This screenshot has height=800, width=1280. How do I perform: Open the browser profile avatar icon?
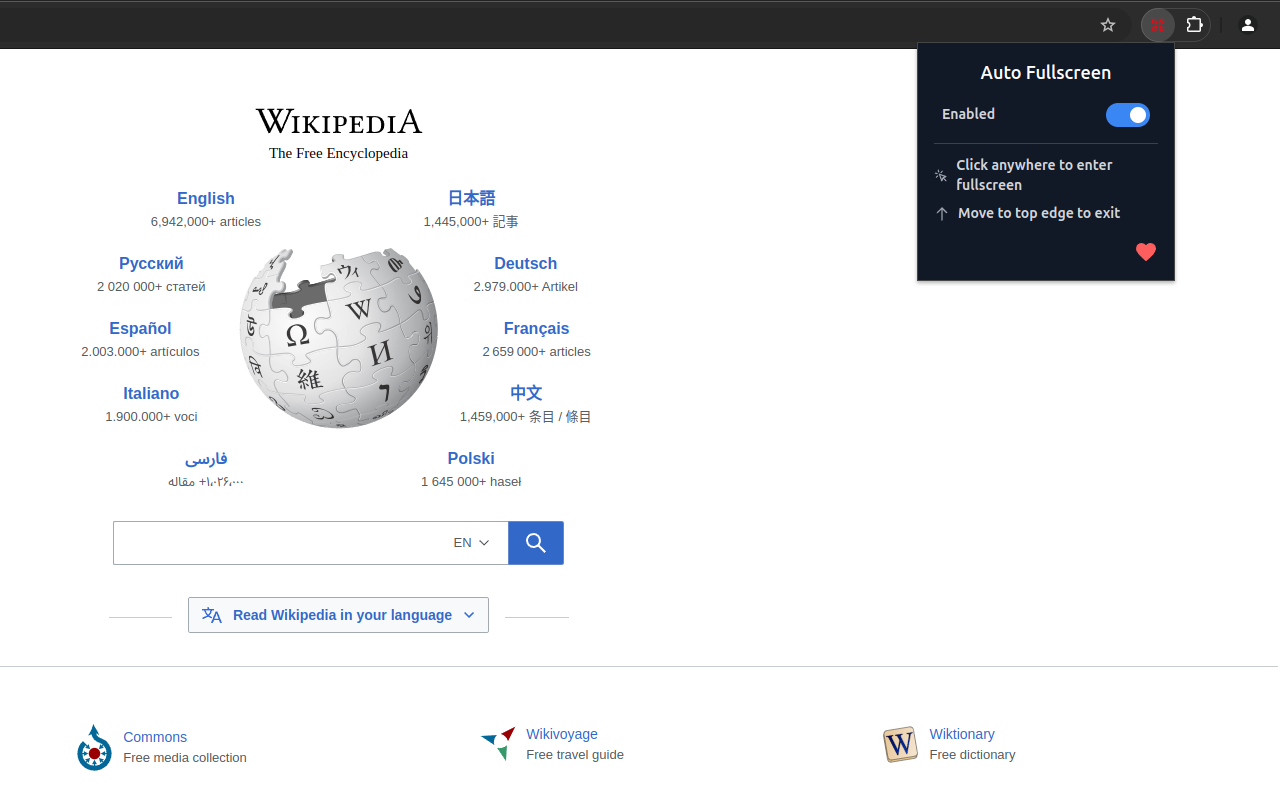[1247, 24]
